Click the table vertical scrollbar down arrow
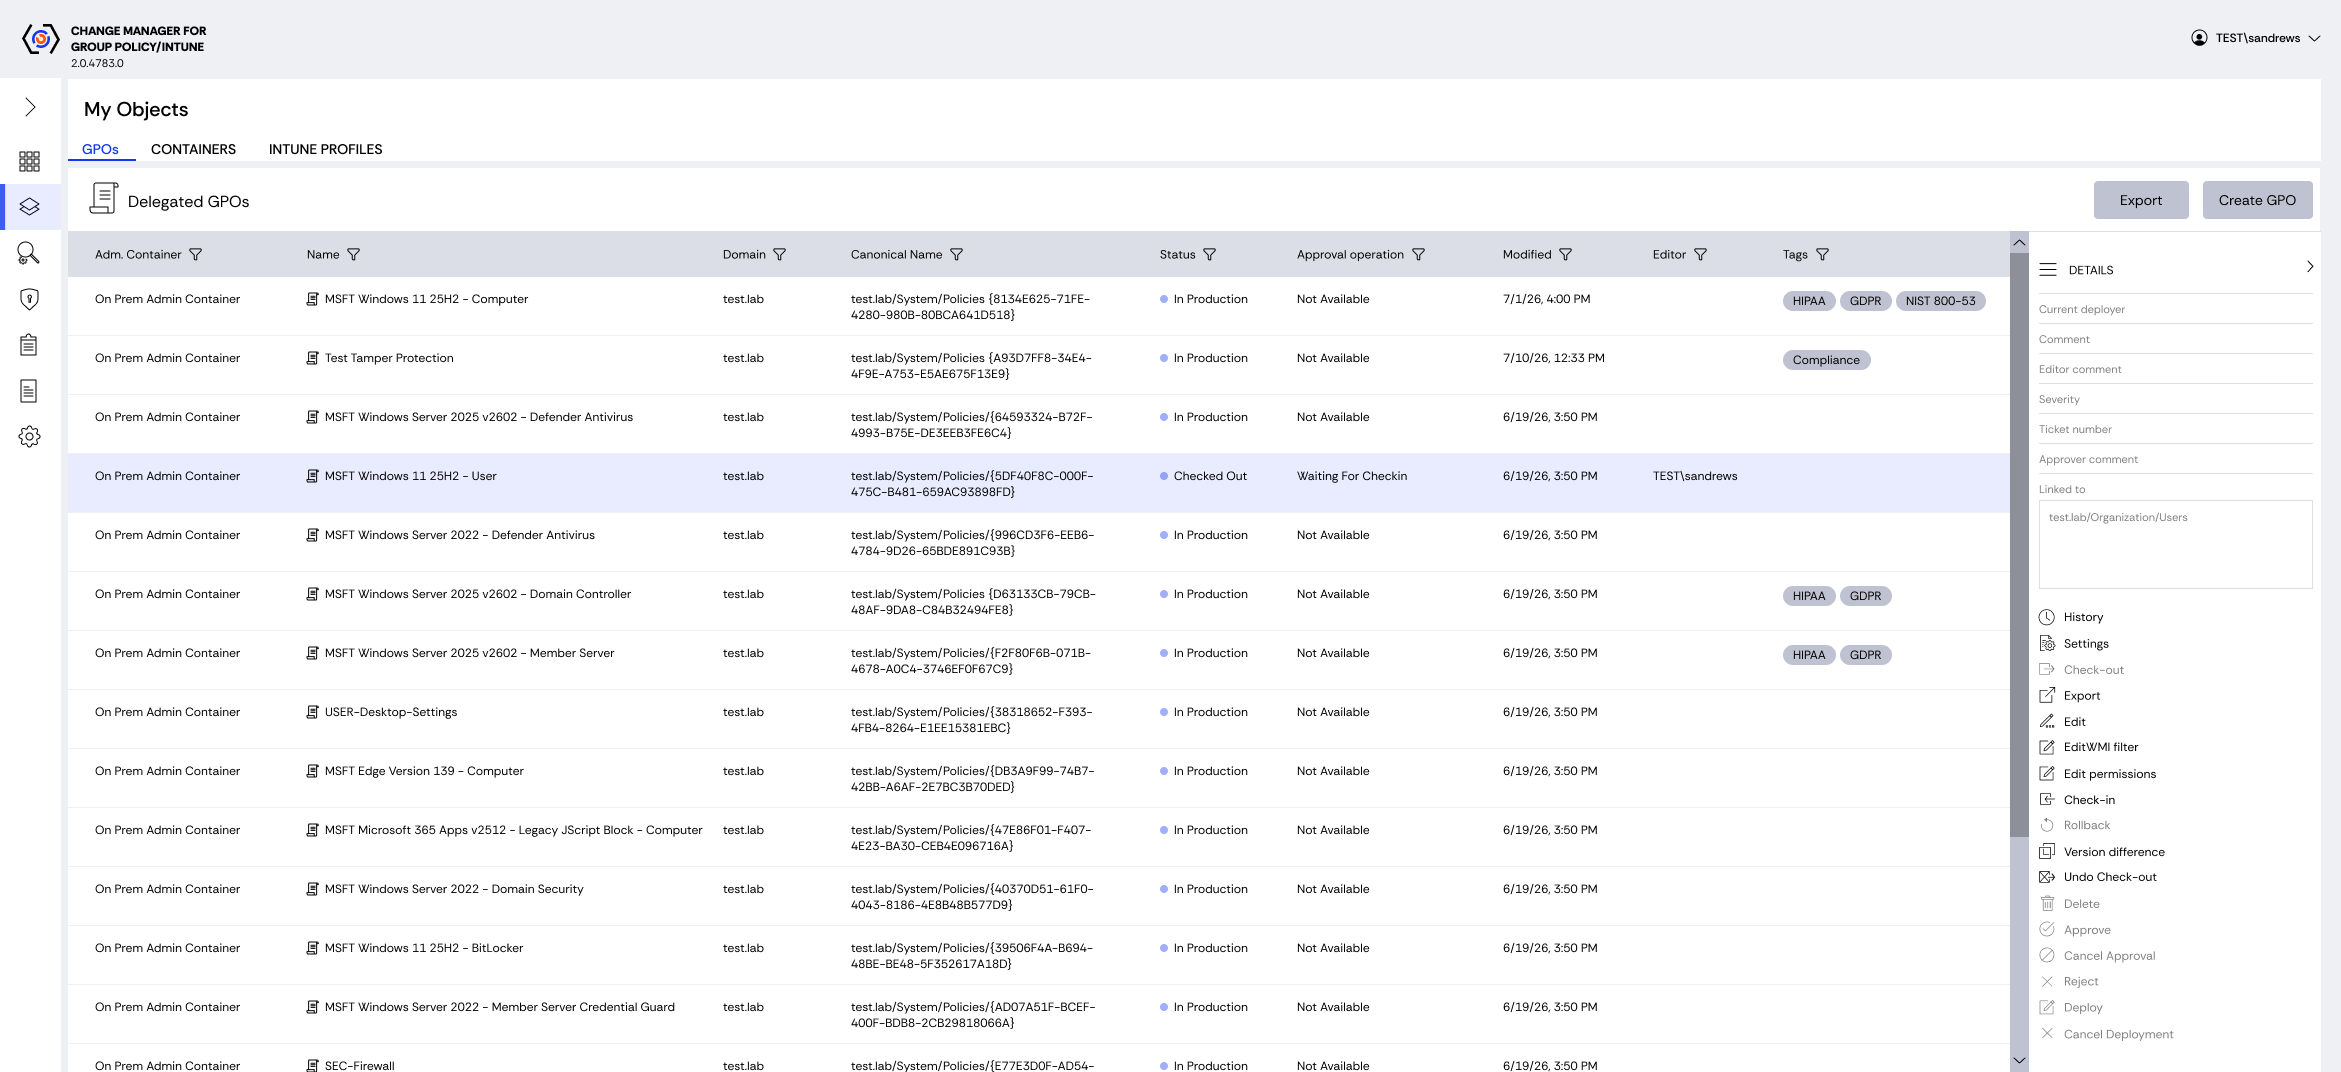The width and height of the screenshot is (2341, 1072). pos(2019,1060)
